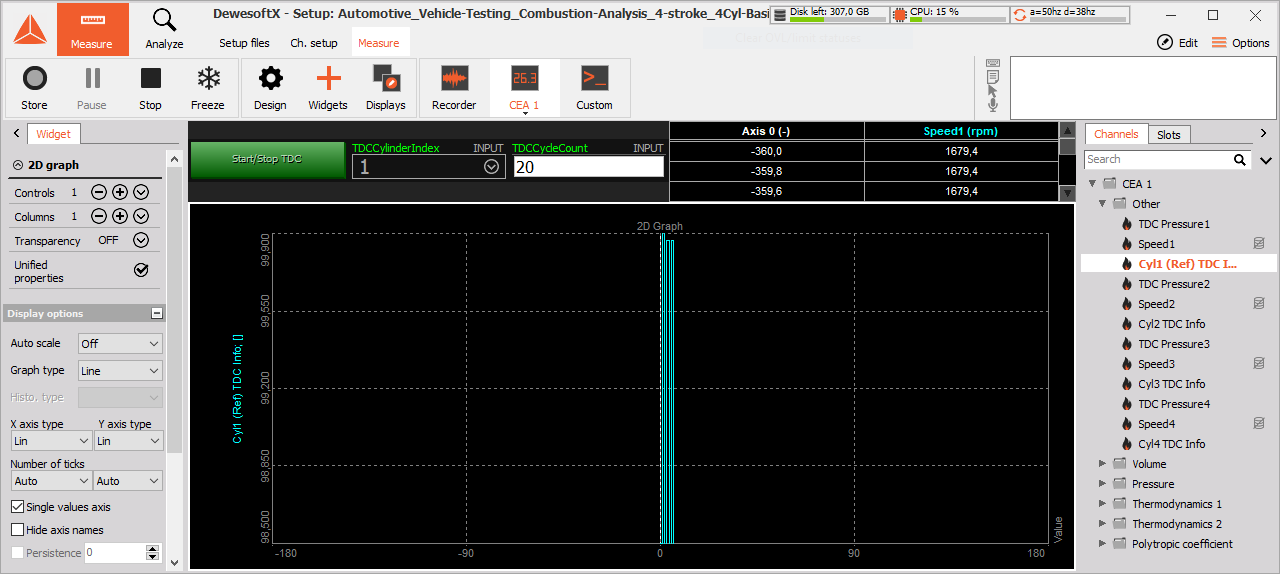Increase Columns count with plus icon
Screen dimensions: 1280x574
point(120,216)
